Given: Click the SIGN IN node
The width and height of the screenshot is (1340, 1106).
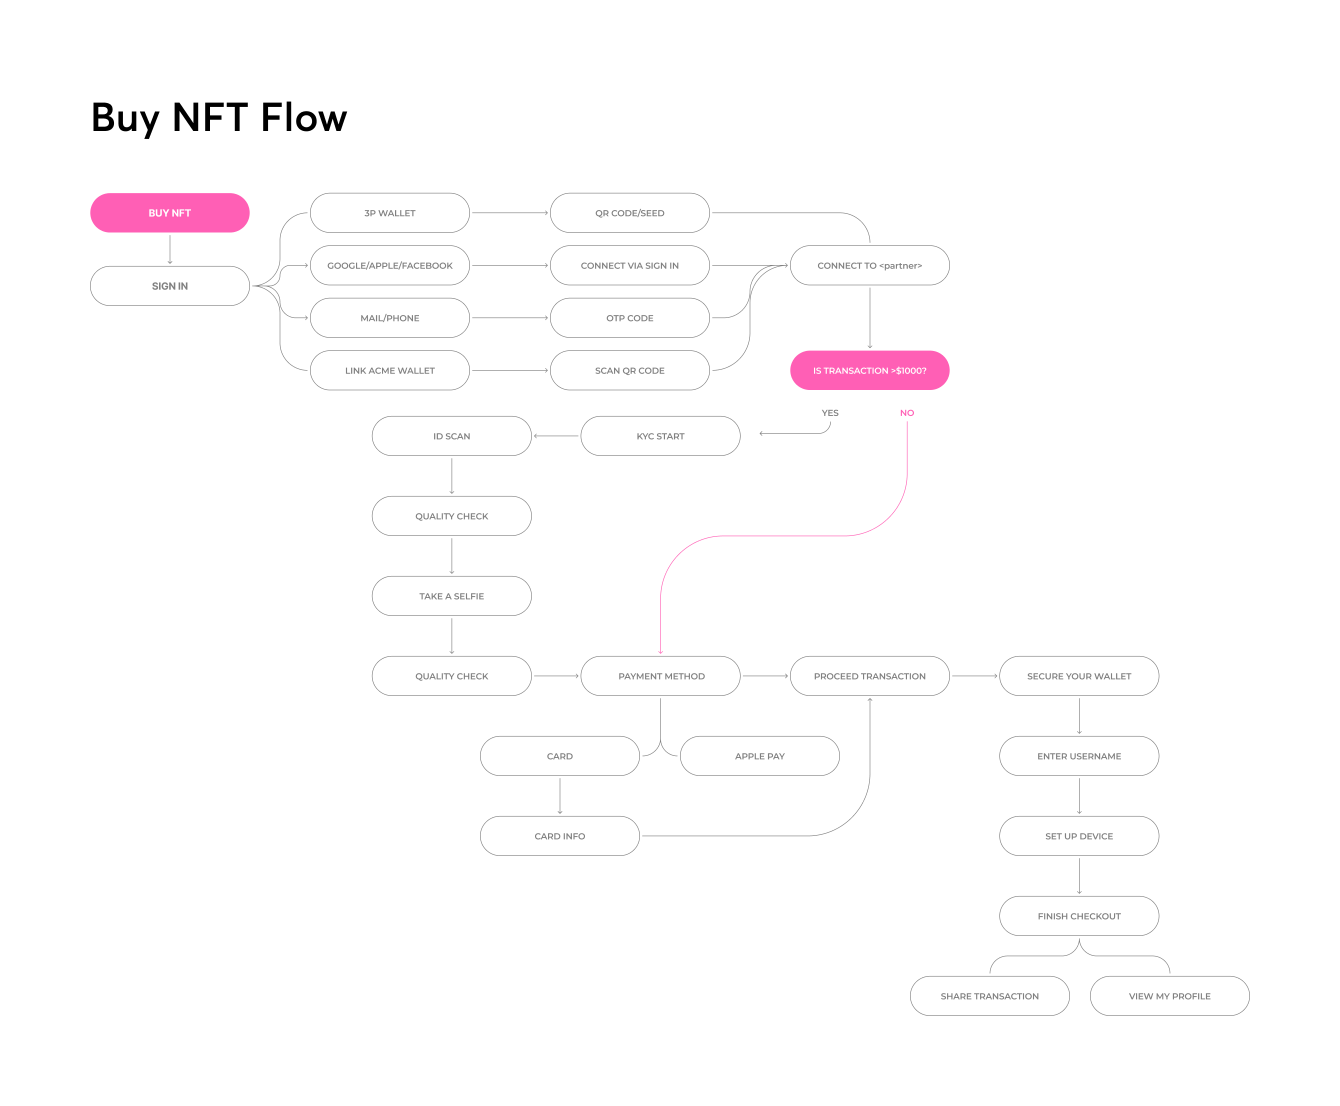Looking at the screenshot, I should coord(170,286).
